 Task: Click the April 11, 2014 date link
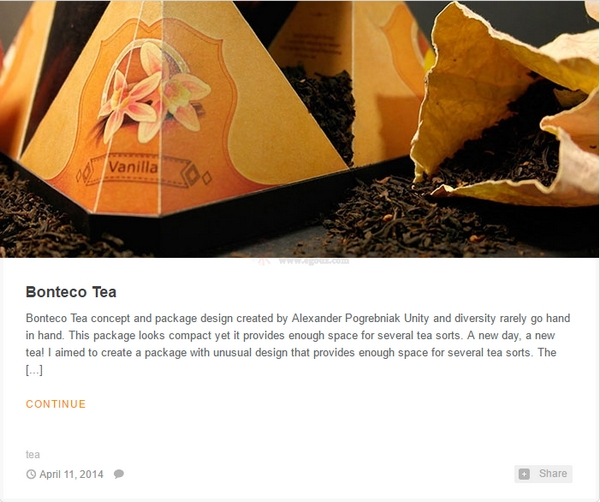(x=71, y=474)
